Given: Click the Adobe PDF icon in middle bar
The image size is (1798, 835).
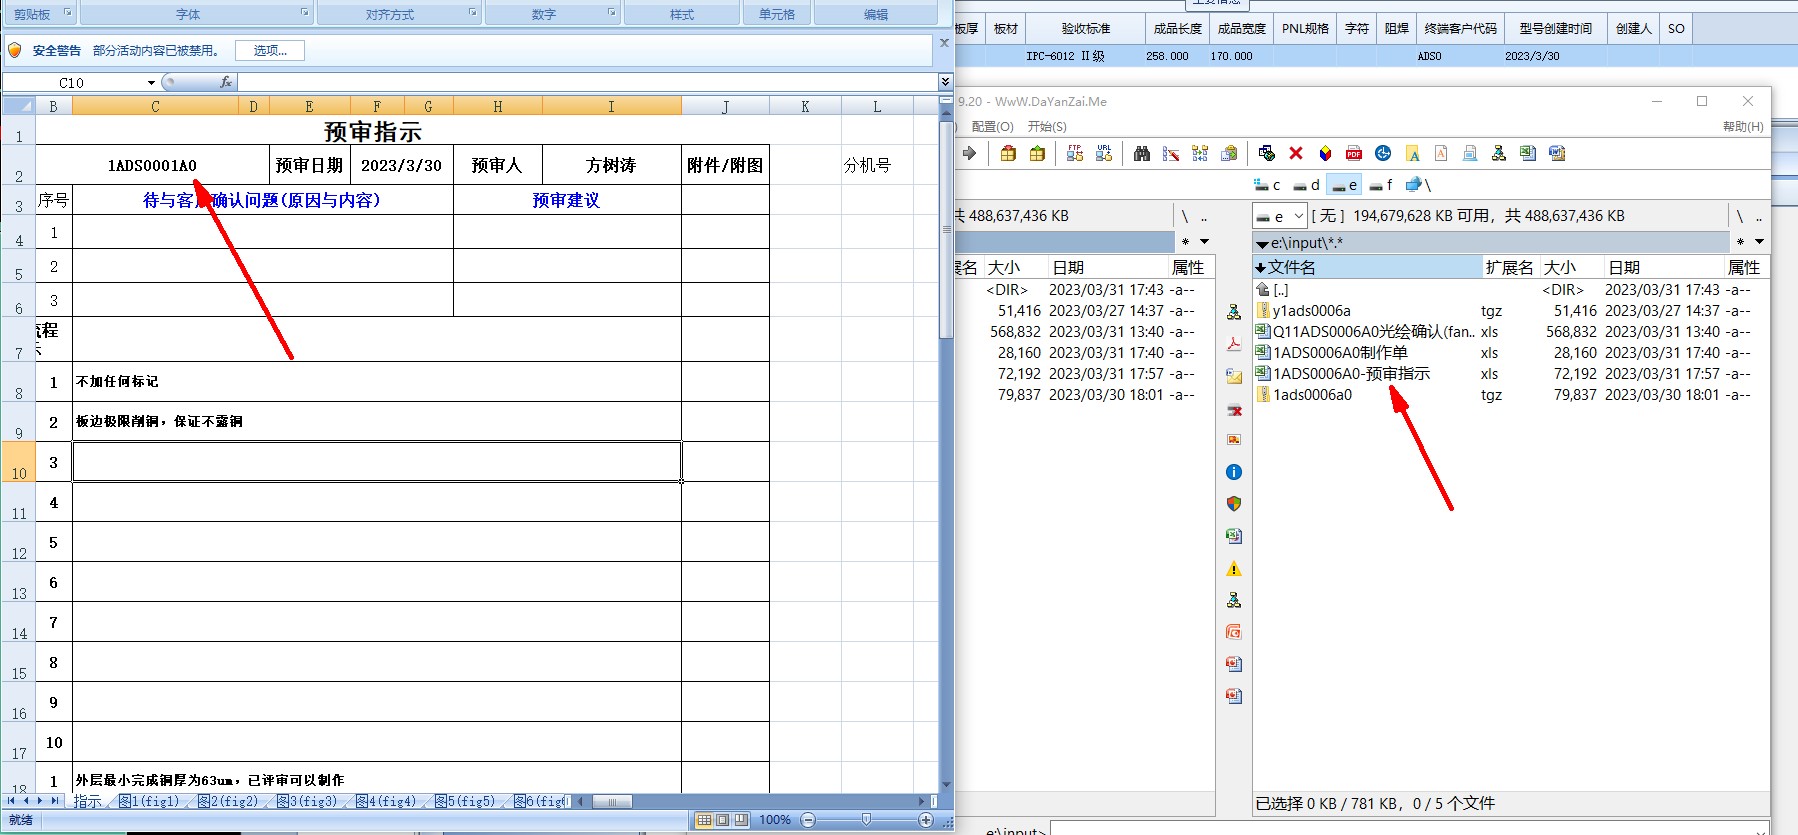Looking at the screenshot, I should click(x=1234, y=344).
